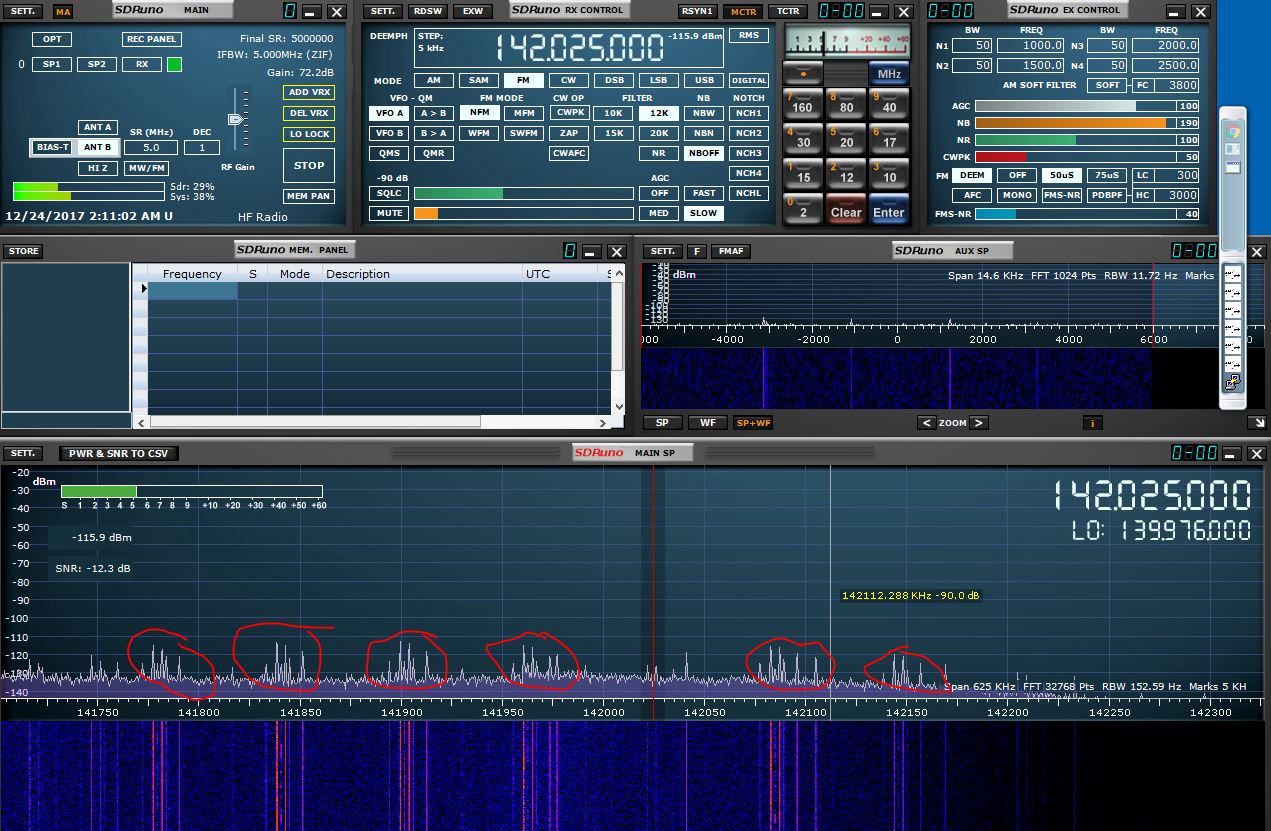
Task: Click the orange info icon in AUX SP
Action: (x=1093, y=423)
